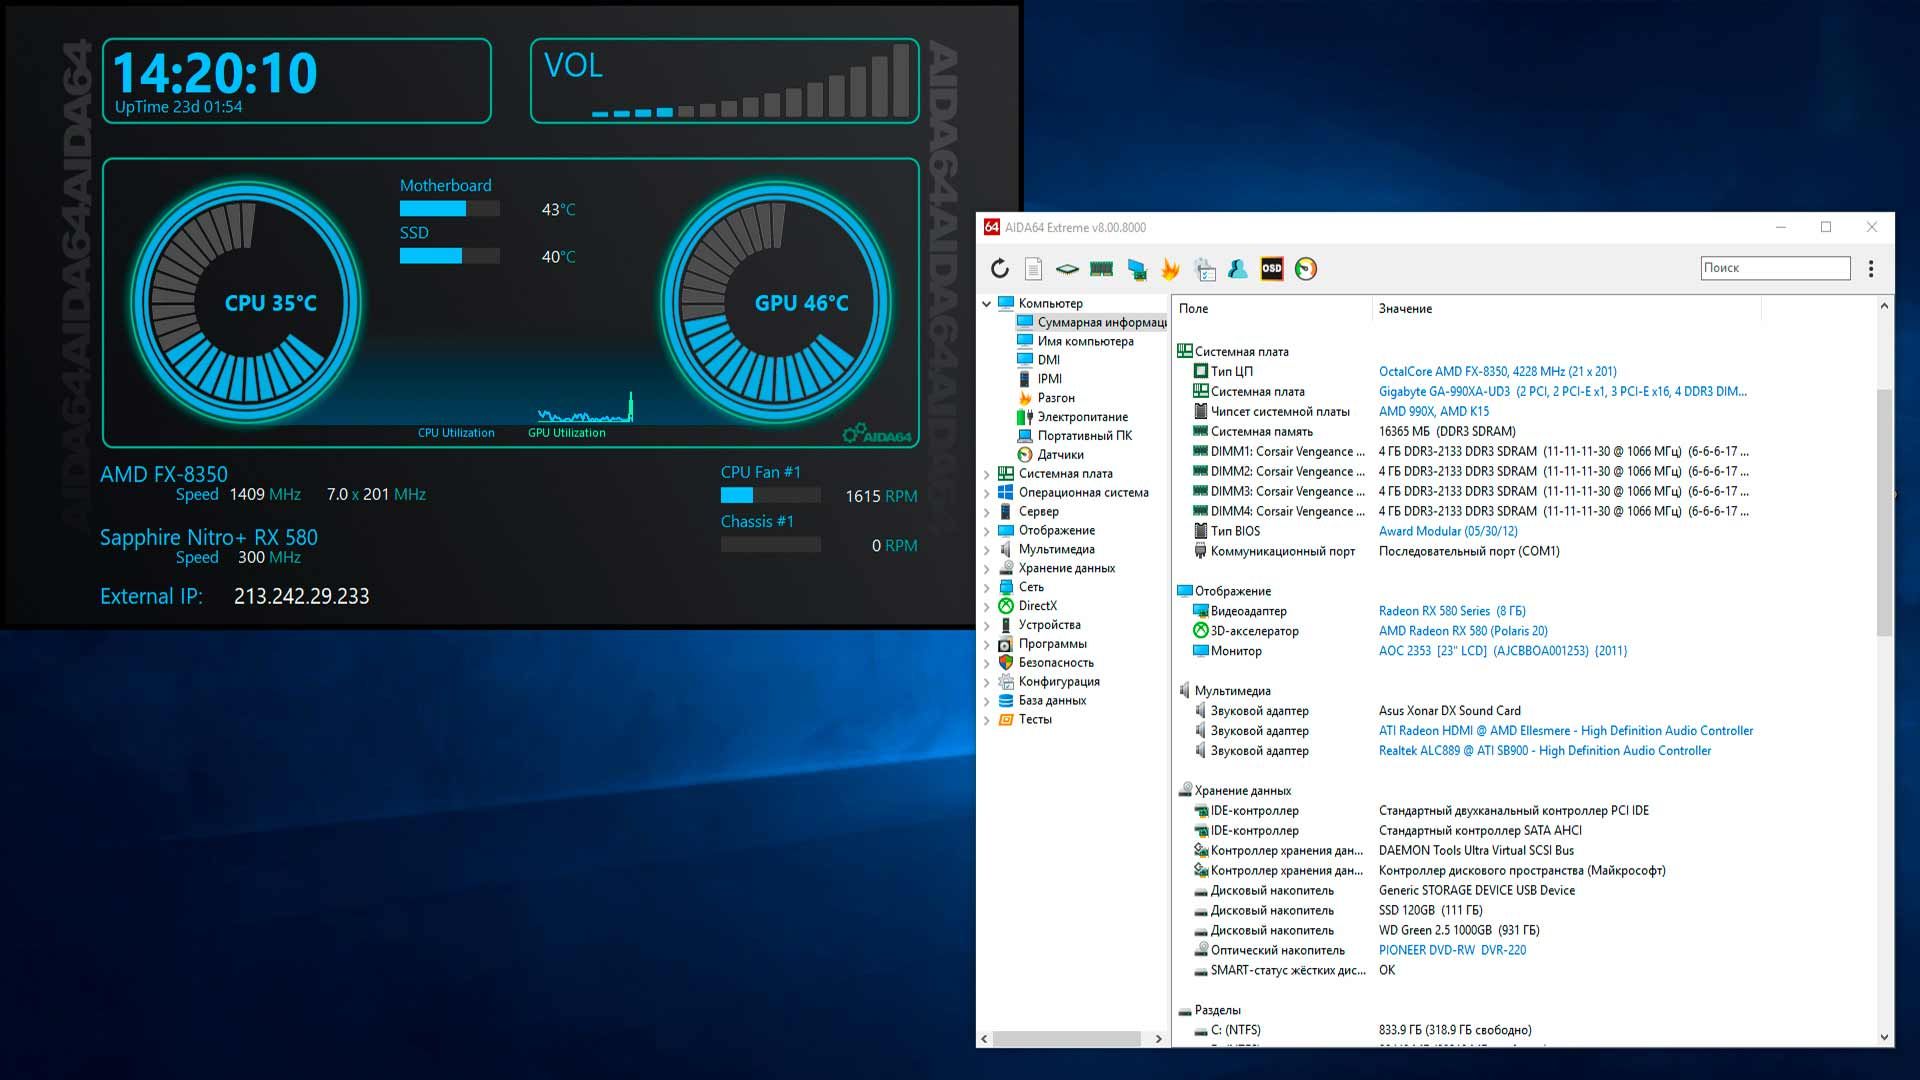
Task: Select the Разгон tree item
Action: pos(1056,398)
